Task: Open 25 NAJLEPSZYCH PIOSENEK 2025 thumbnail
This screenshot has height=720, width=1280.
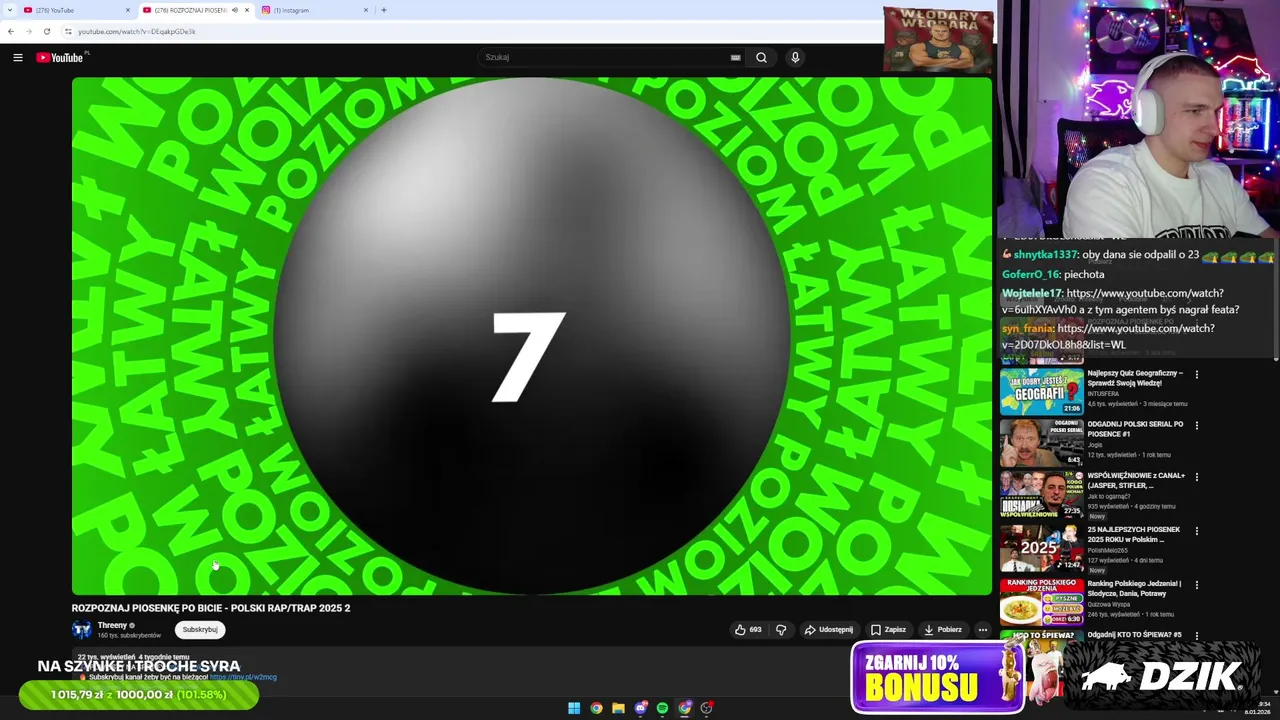Action: pyautogui.click(x=1041, y=547)
